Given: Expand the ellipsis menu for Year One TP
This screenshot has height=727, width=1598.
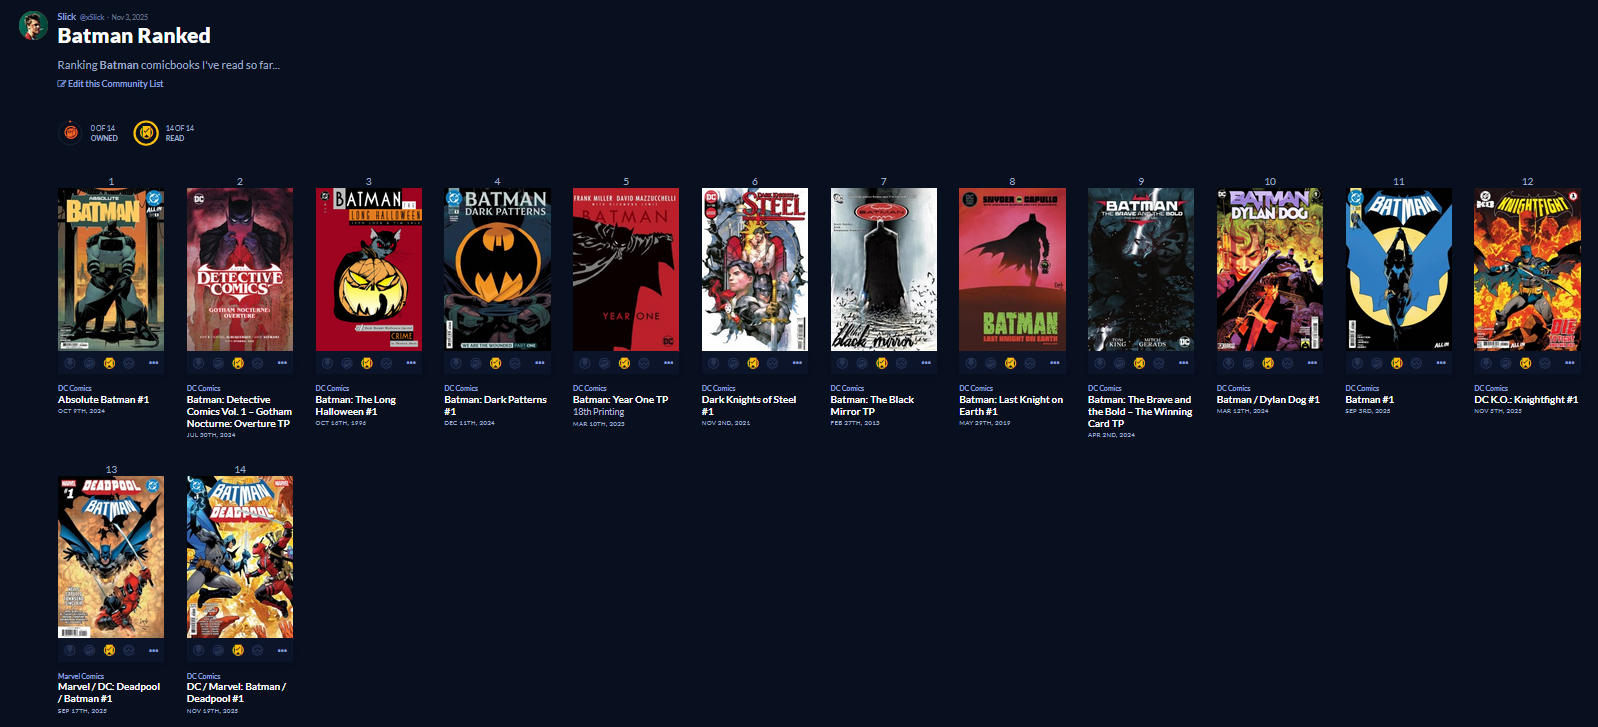Looking at the screenshot, I should tap(668, 363).
